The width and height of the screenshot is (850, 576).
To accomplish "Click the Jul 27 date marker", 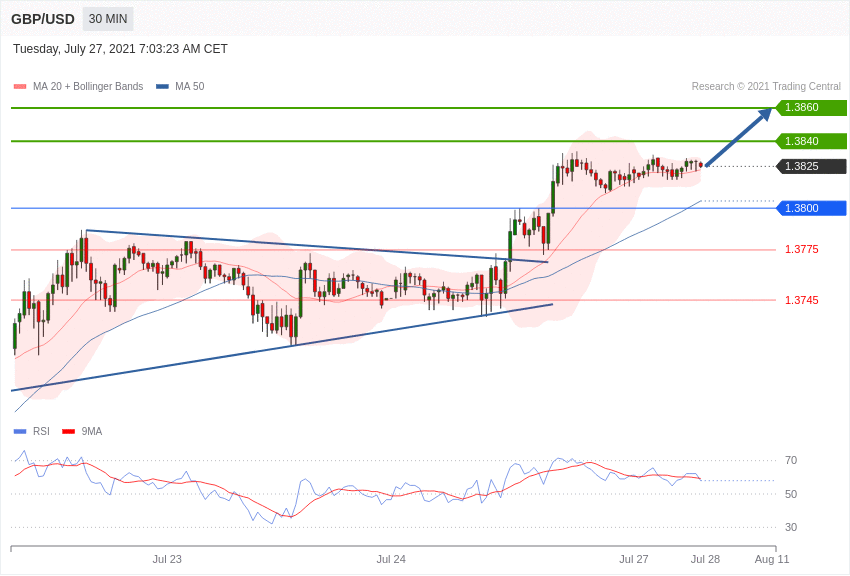I will (x=634, y=559).
